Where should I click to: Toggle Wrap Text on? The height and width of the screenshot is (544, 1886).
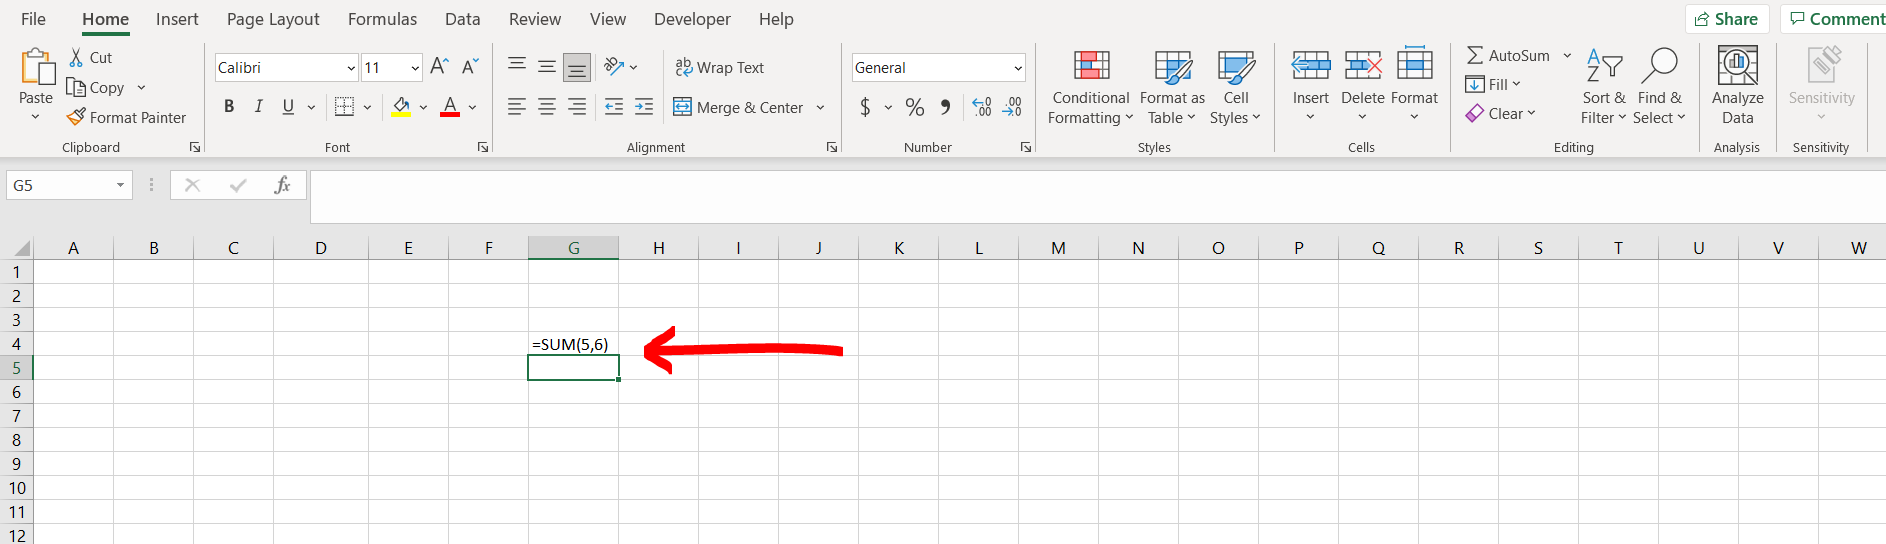(720, 67)
